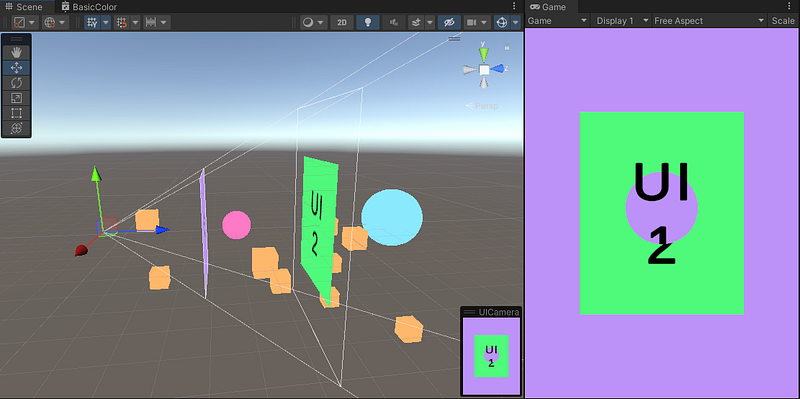Screen dimensions: 800x399
Task: Open the Display 1 dropdown
Action: (621, 21)
